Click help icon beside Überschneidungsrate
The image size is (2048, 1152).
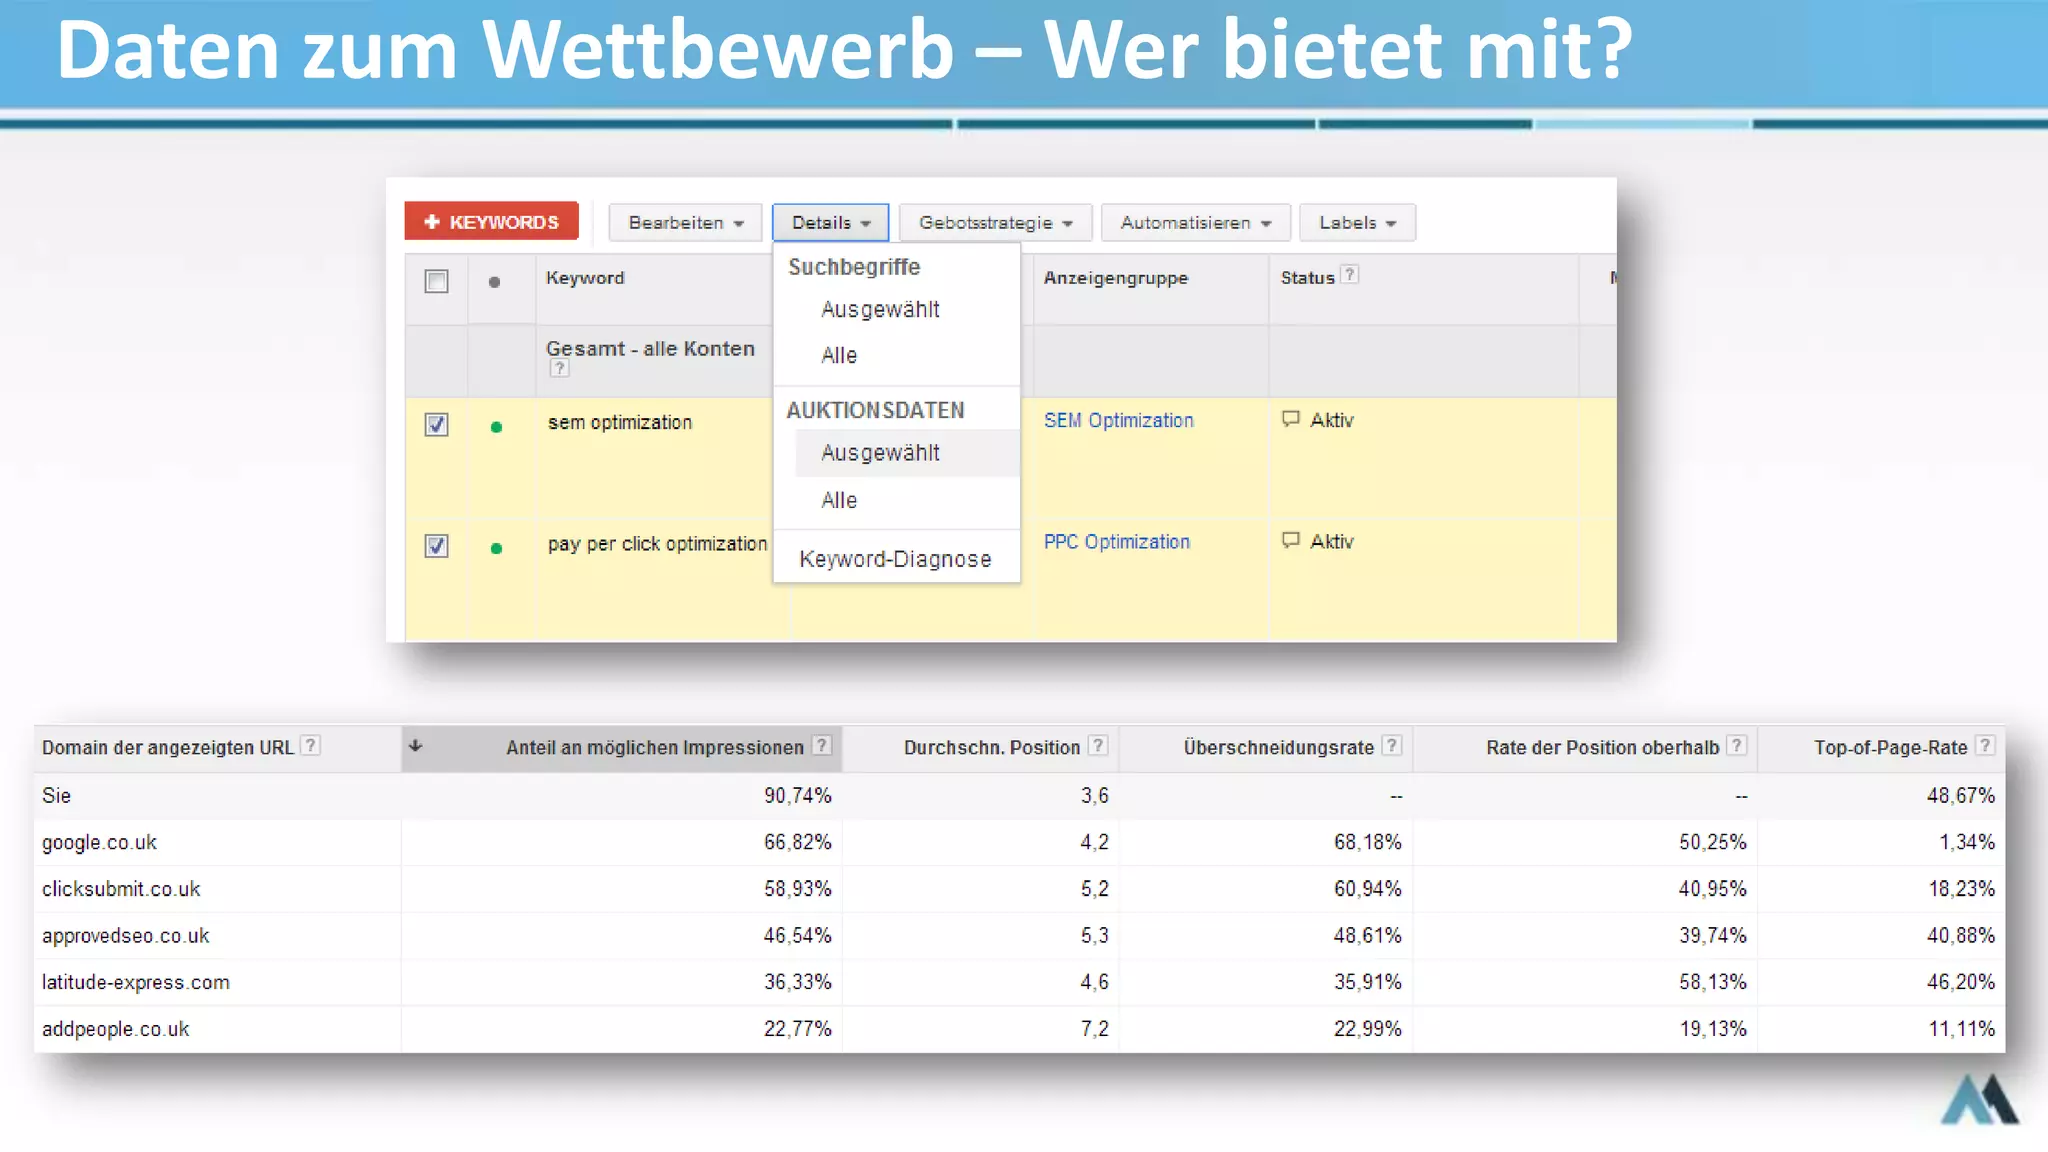point(1391,745)
